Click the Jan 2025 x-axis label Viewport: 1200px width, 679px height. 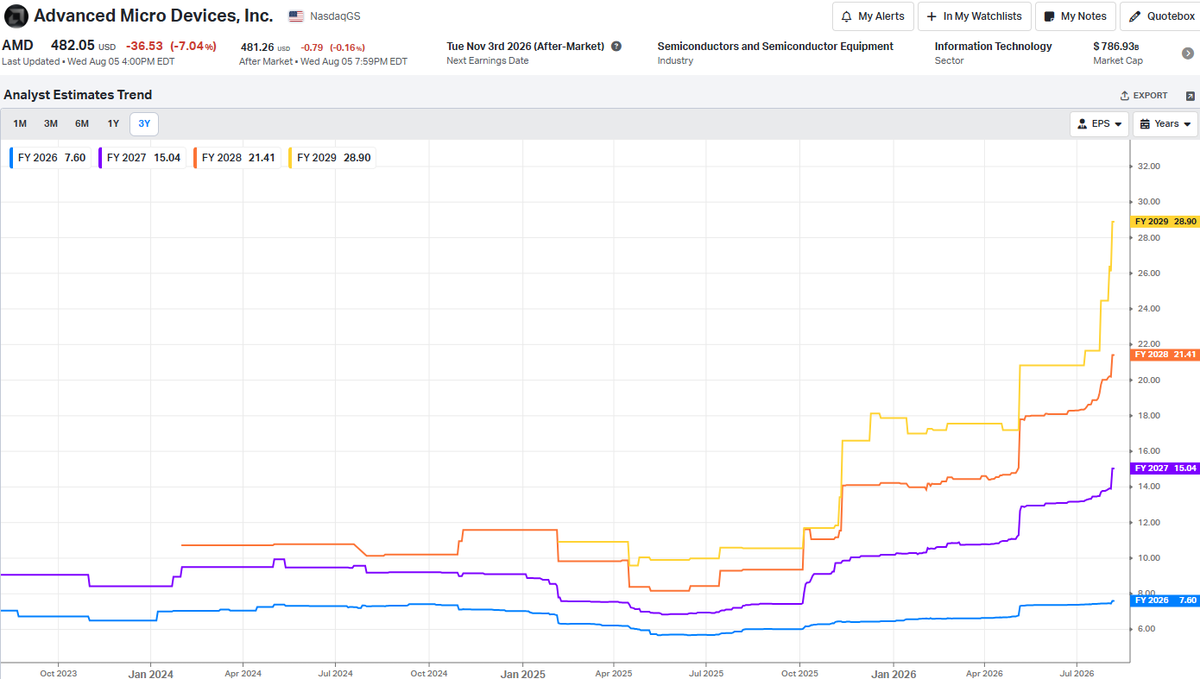point(521,674)
